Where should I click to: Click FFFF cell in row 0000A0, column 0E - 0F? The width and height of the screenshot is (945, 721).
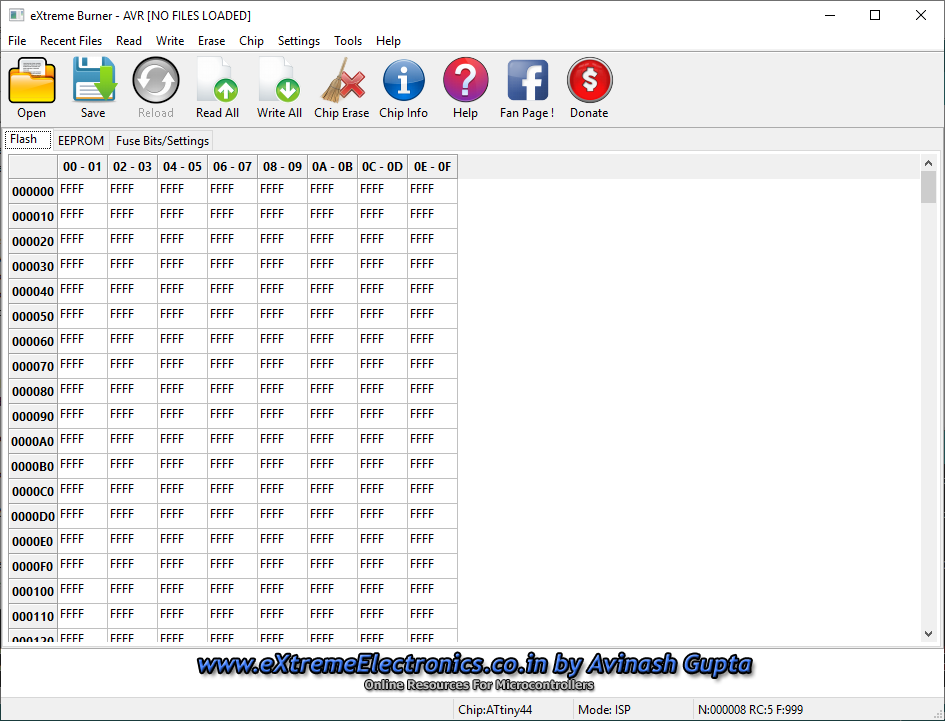coord(433,441)
